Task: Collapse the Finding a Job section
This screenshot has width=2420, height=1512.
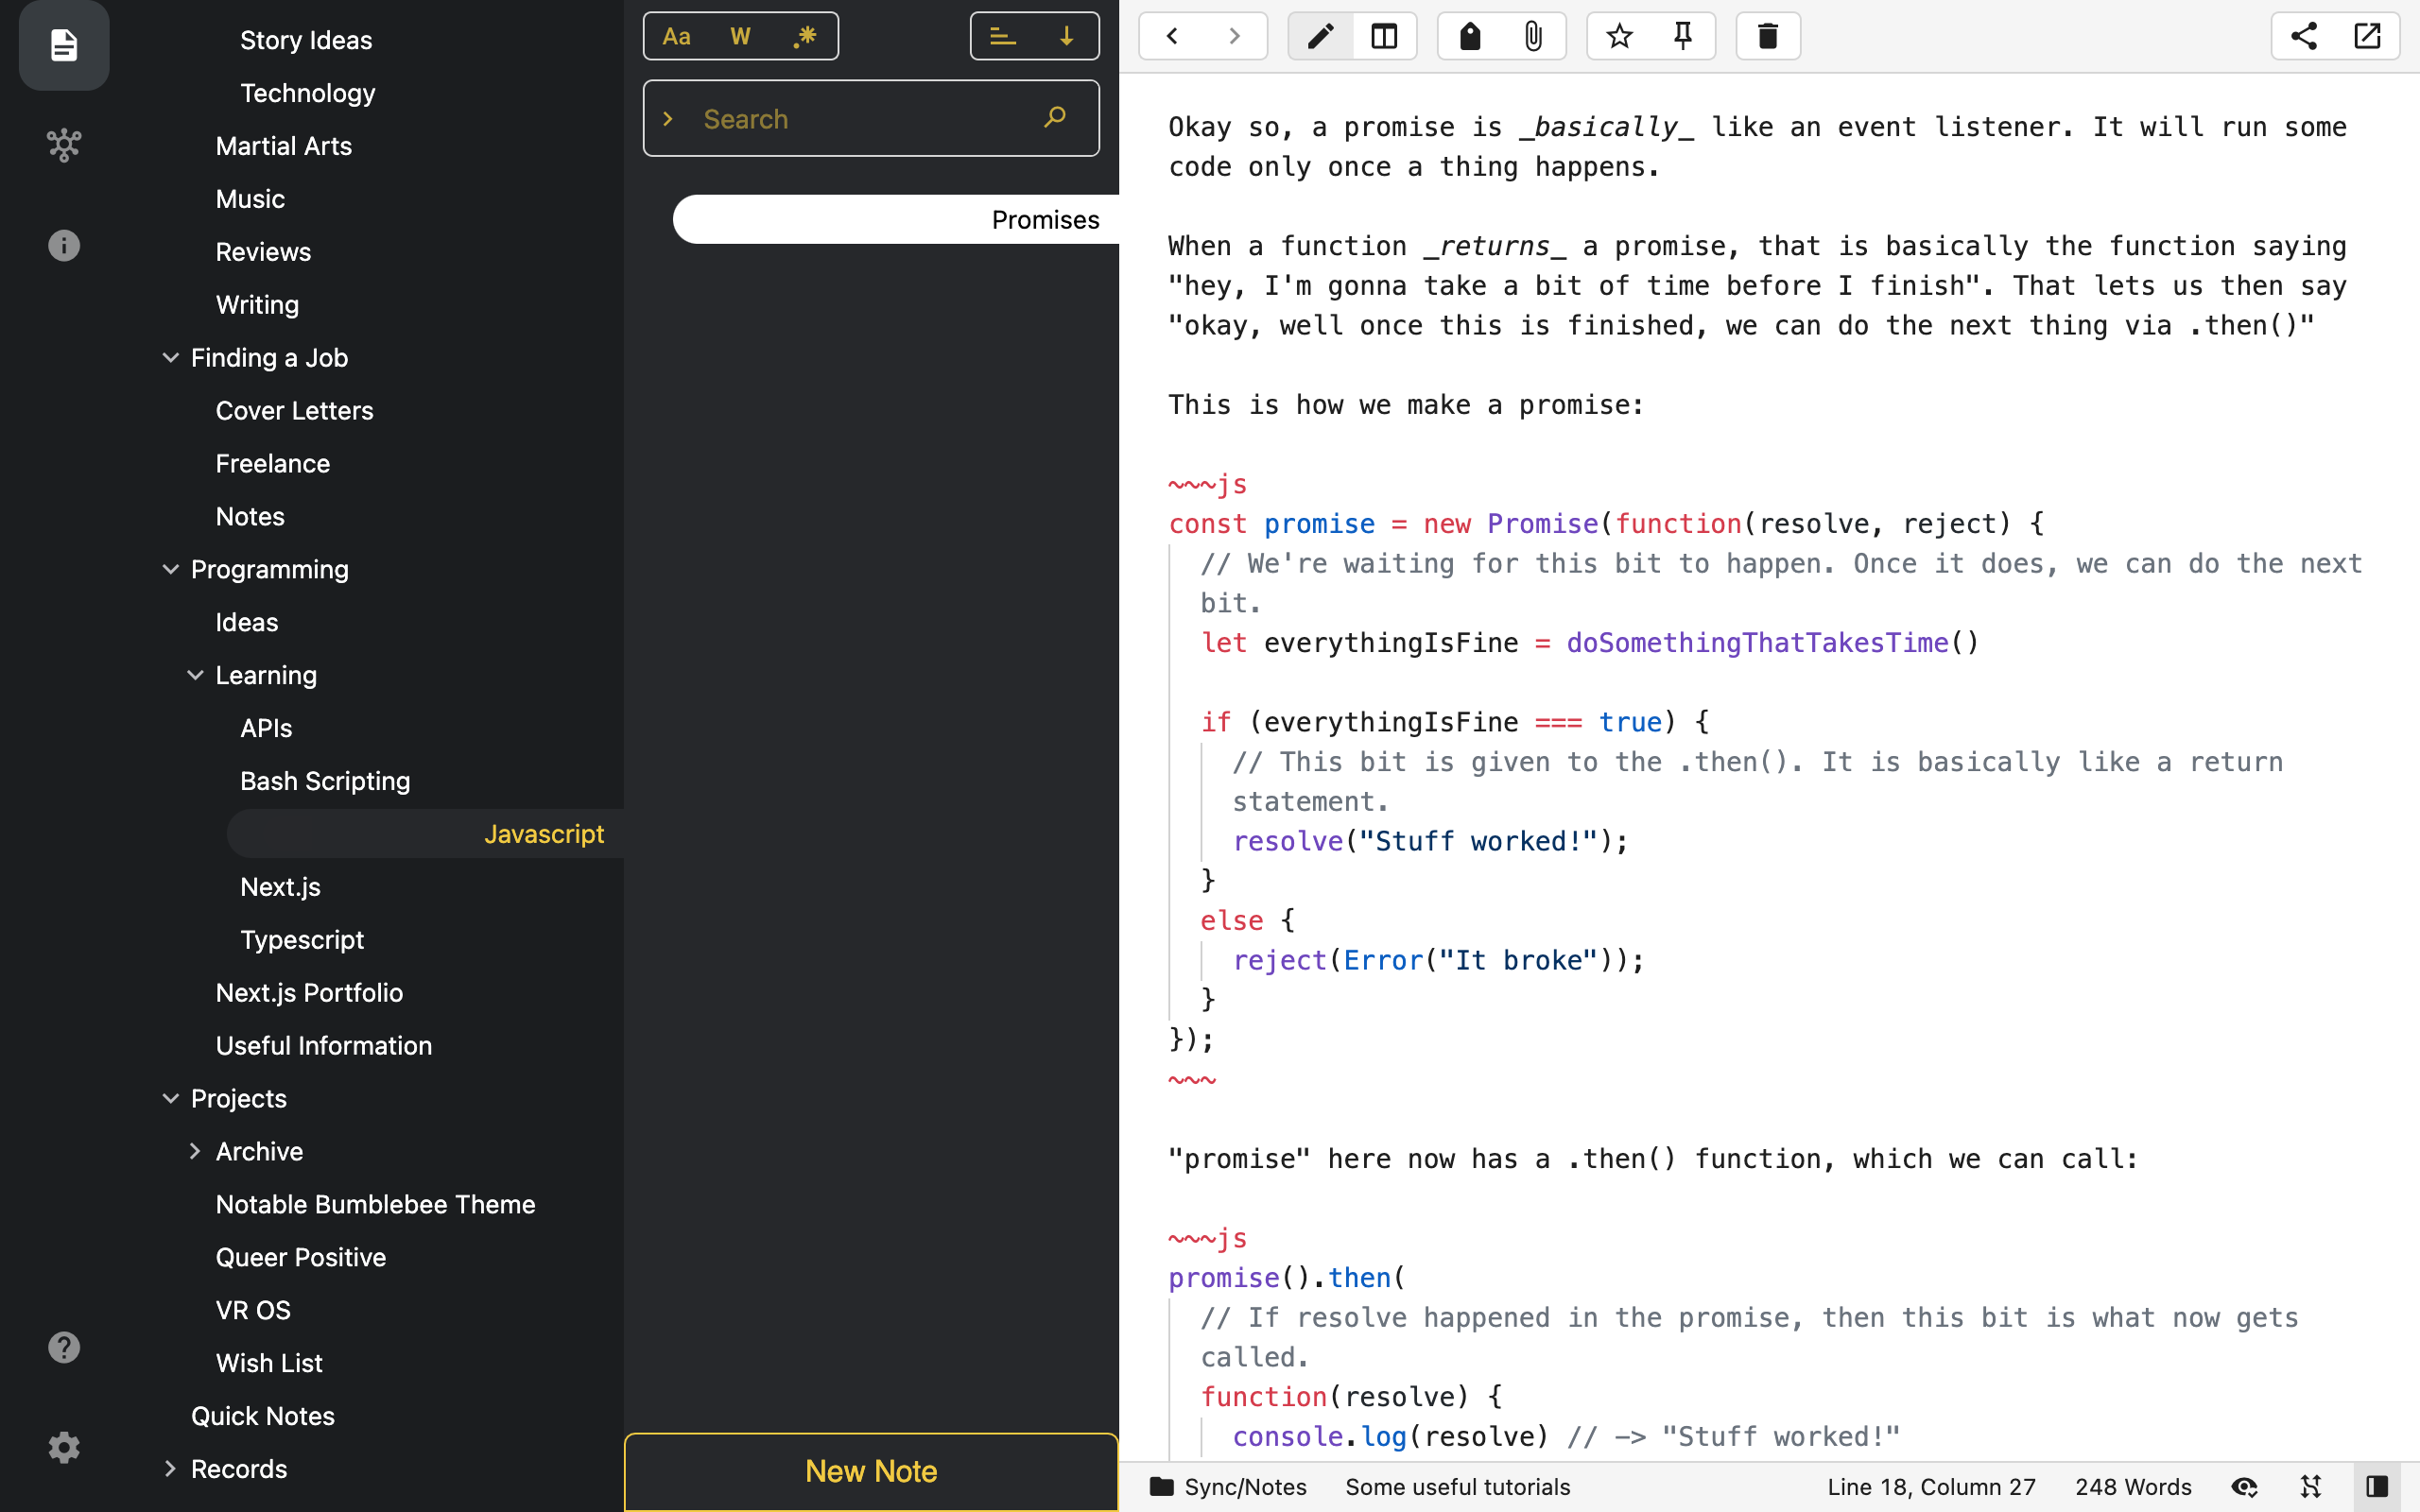Action: click(170, 357)
